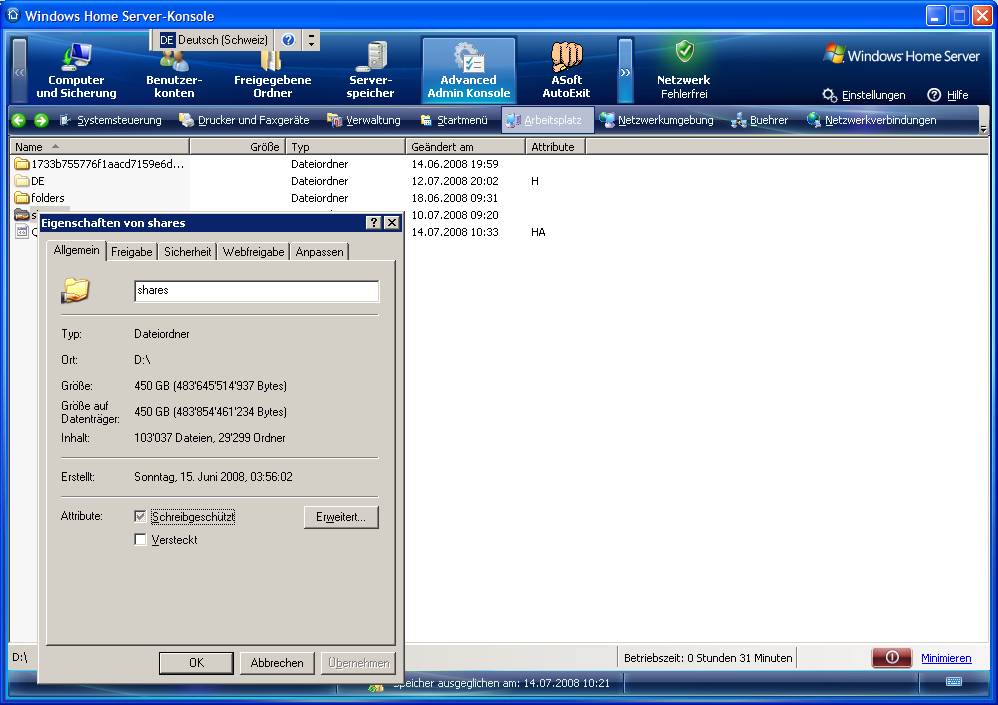Click the date 12.07.2008 20:02
Screen dimensions: 998x705
tap(455, 181)
